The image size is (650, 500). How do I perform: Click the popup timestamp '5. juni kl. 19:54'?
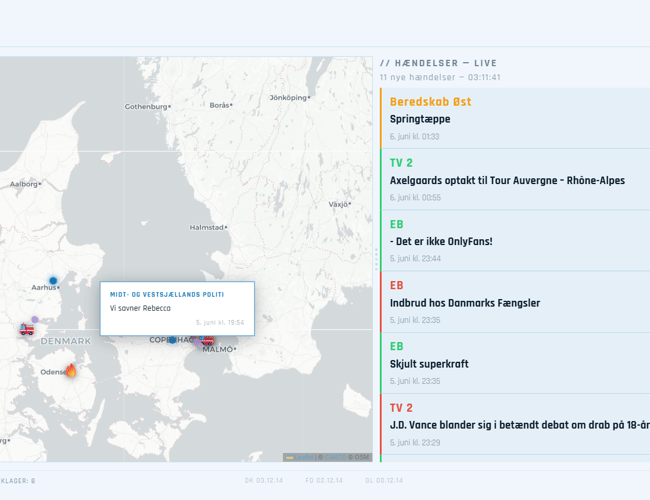click(x=220, y=322)
